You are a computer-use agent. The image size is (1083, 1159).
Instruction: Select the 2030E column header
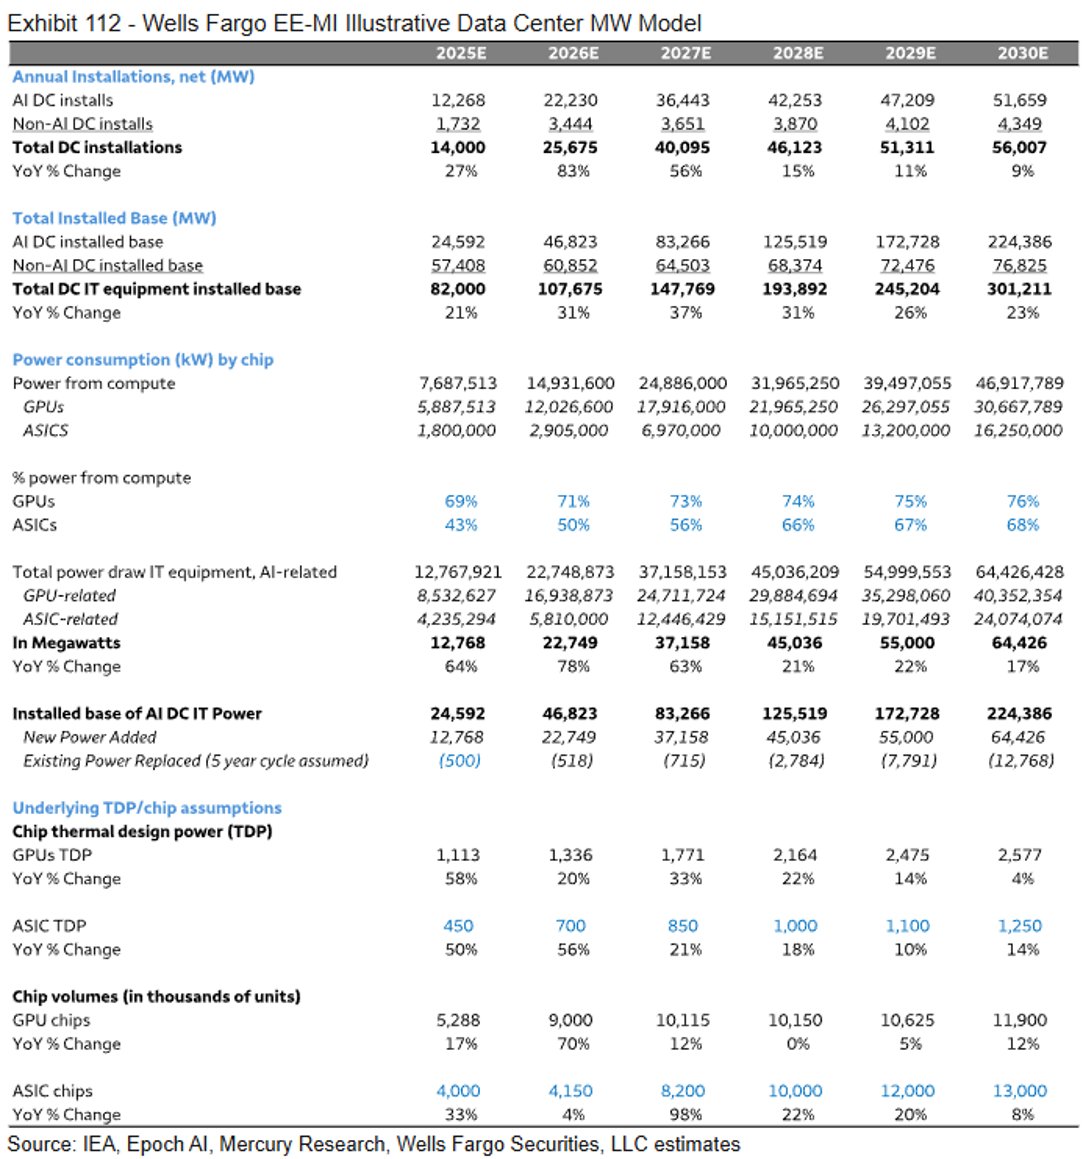click(x=1023, y=53)
